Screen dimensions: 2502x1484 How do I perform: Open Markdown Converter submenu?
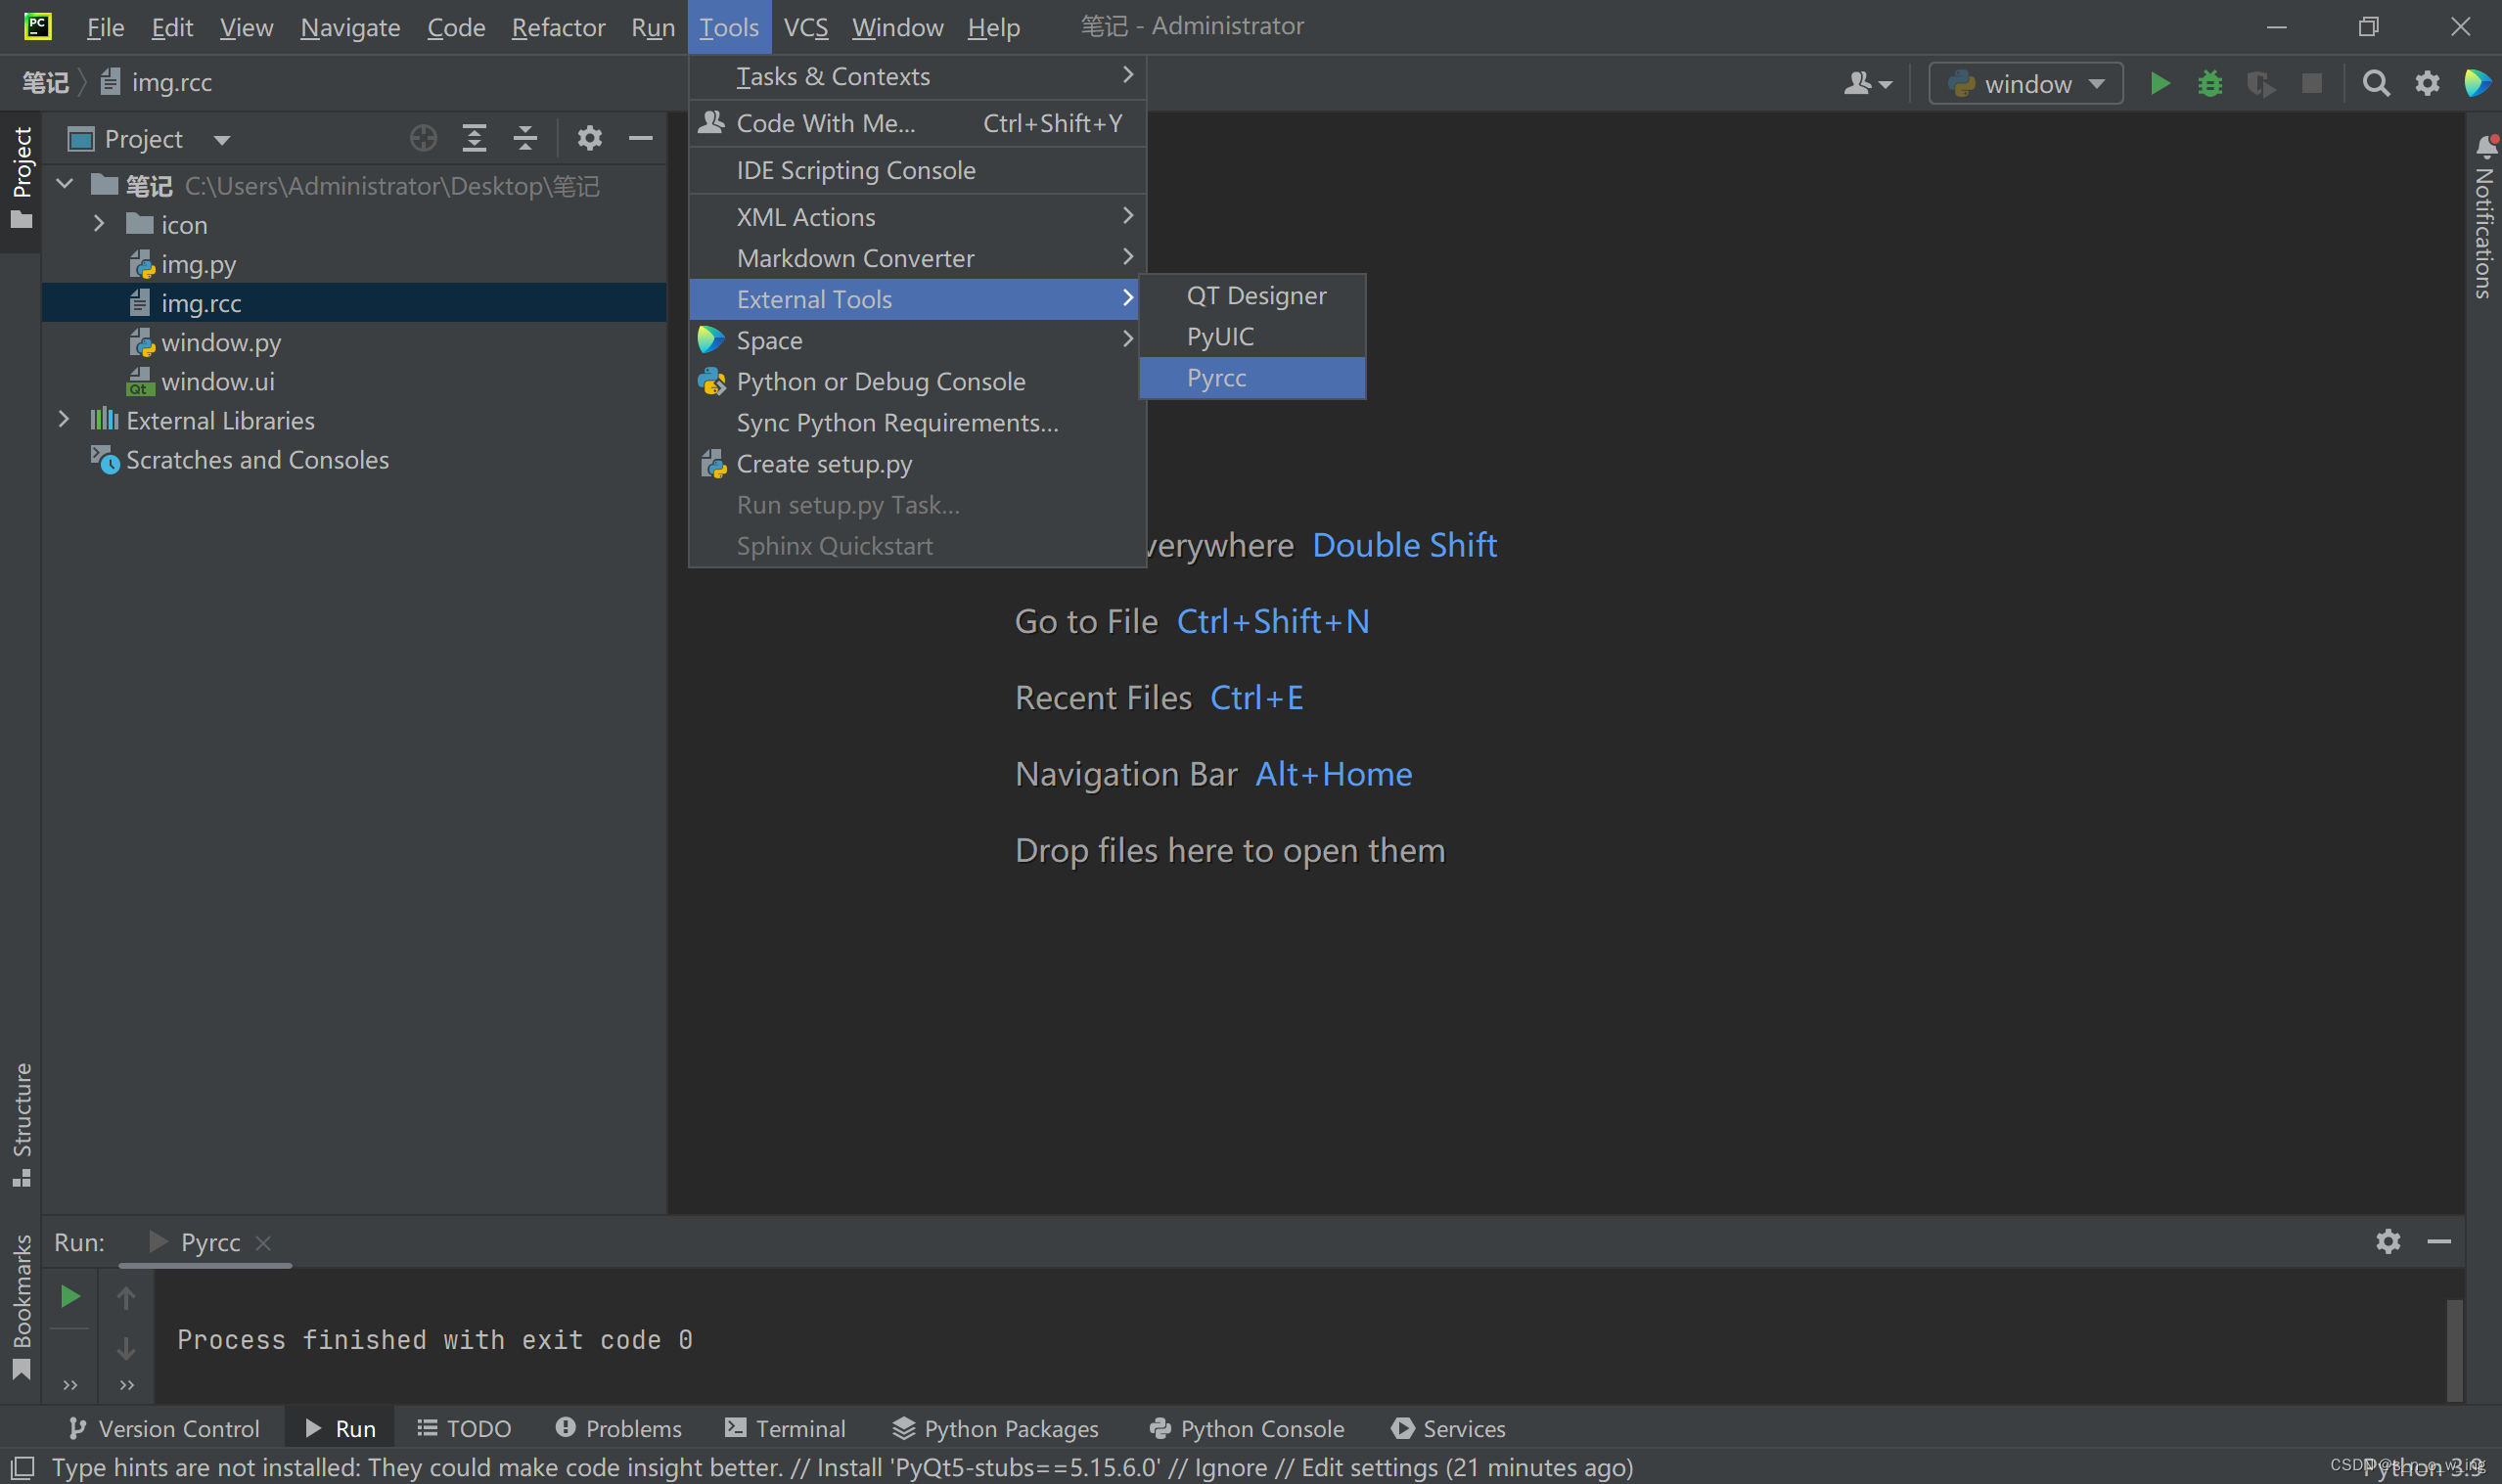pyautogui.click(x=917, y=258)
